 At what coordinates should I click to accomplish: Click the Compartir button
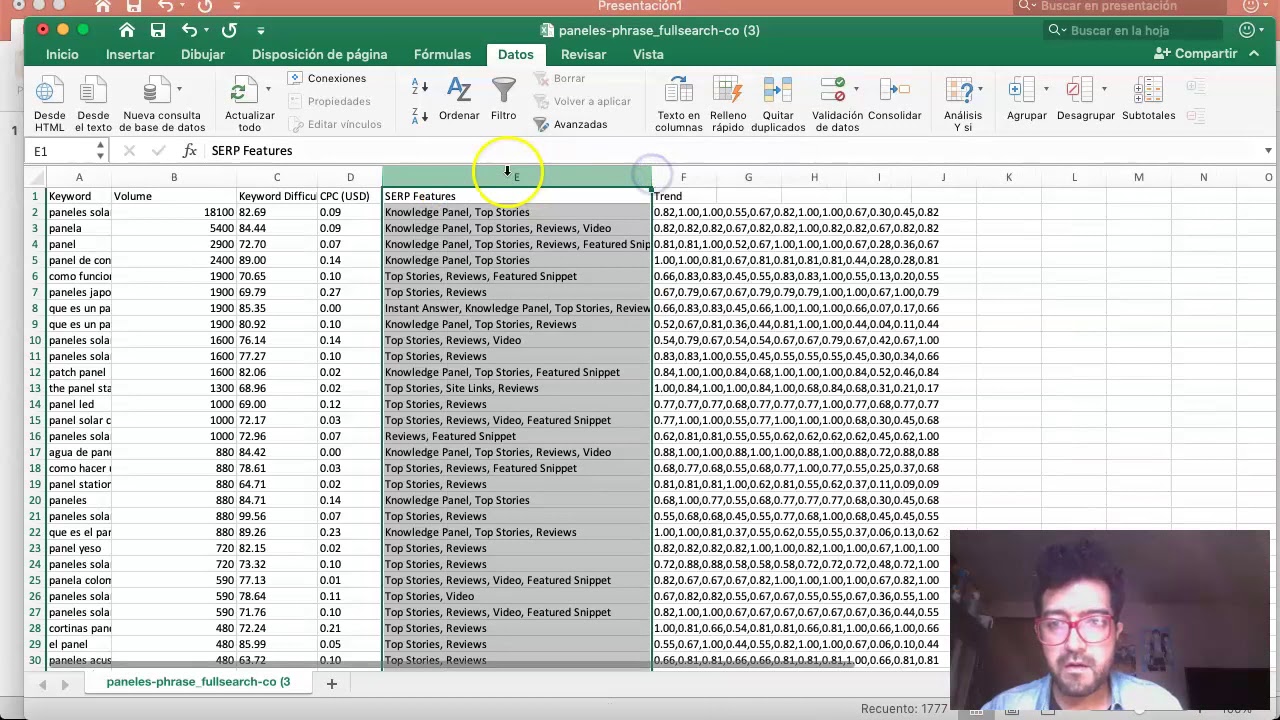1196,54
